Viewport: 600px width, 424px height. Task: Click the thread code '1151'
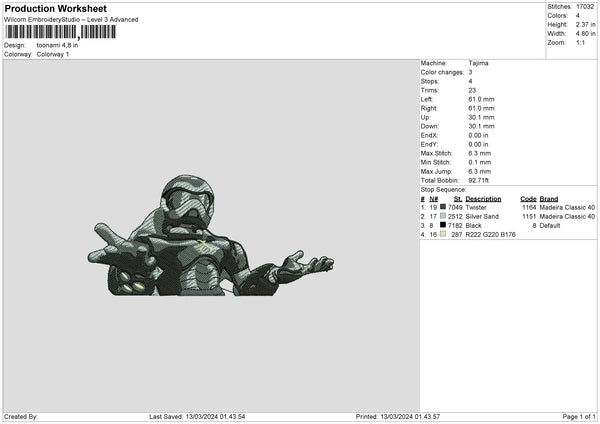[529, 217]
